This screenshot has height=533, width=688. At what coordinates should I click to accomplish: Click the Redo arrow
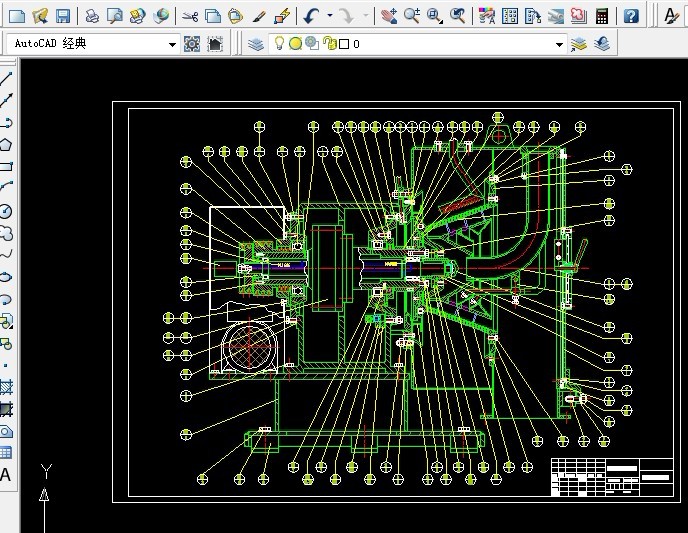[x=347, y=17]
